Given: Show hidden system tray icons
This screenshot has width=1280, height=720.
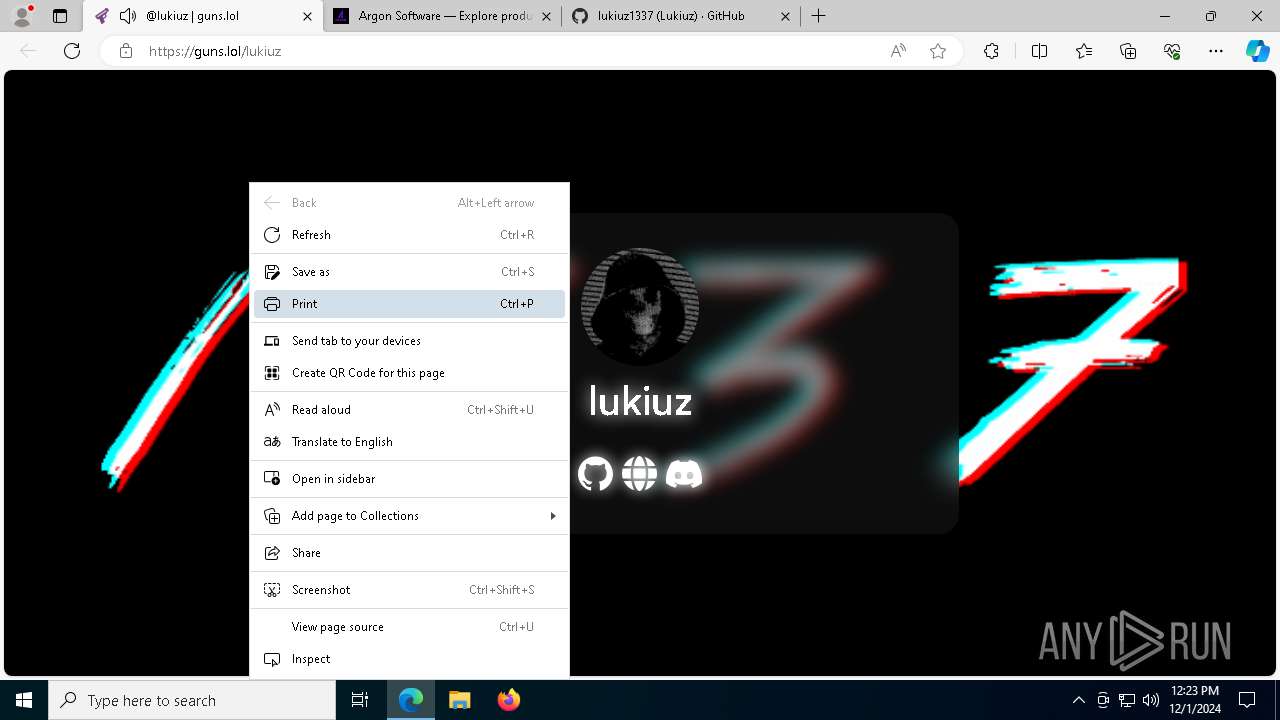Looking at the screenshot, I should (x=1079, y=700).
